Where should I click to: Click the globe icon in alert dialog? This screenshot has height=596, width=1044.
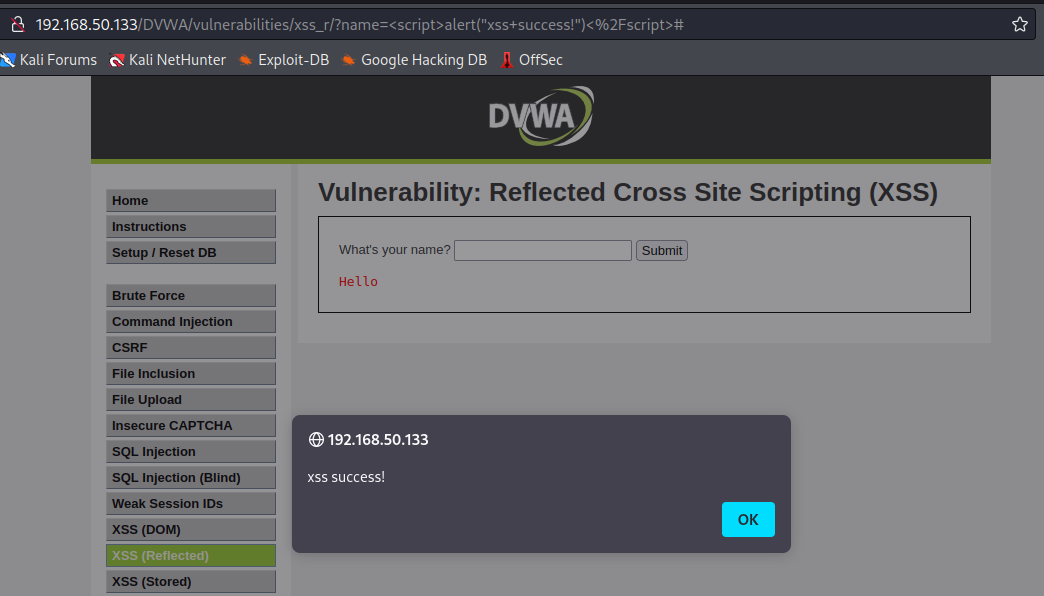pyautogui.click(x=316, y=440)
